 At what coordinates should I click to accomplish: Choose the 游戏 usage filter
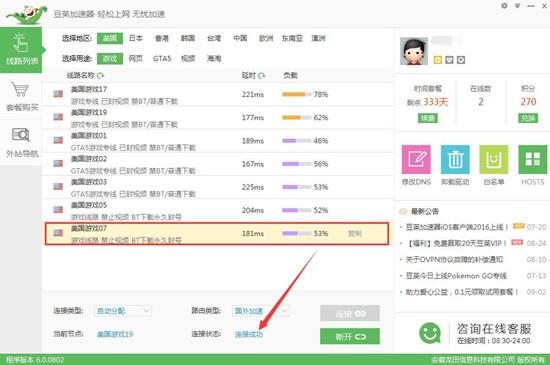110,59
